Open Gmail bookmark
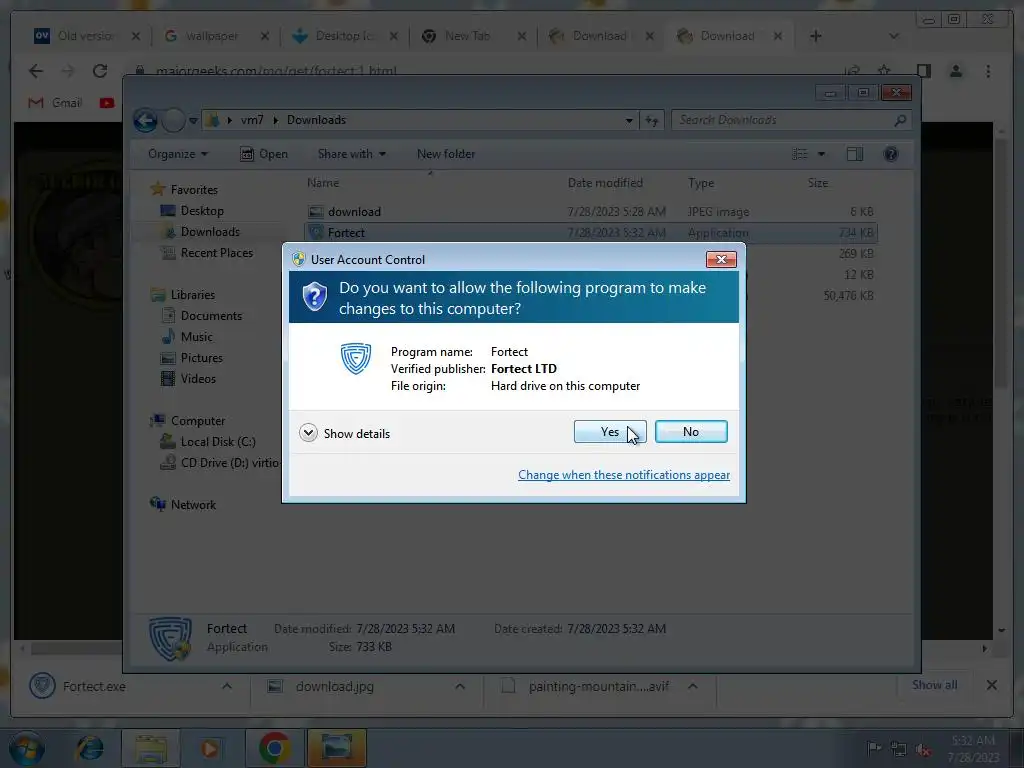 point(56,103)
